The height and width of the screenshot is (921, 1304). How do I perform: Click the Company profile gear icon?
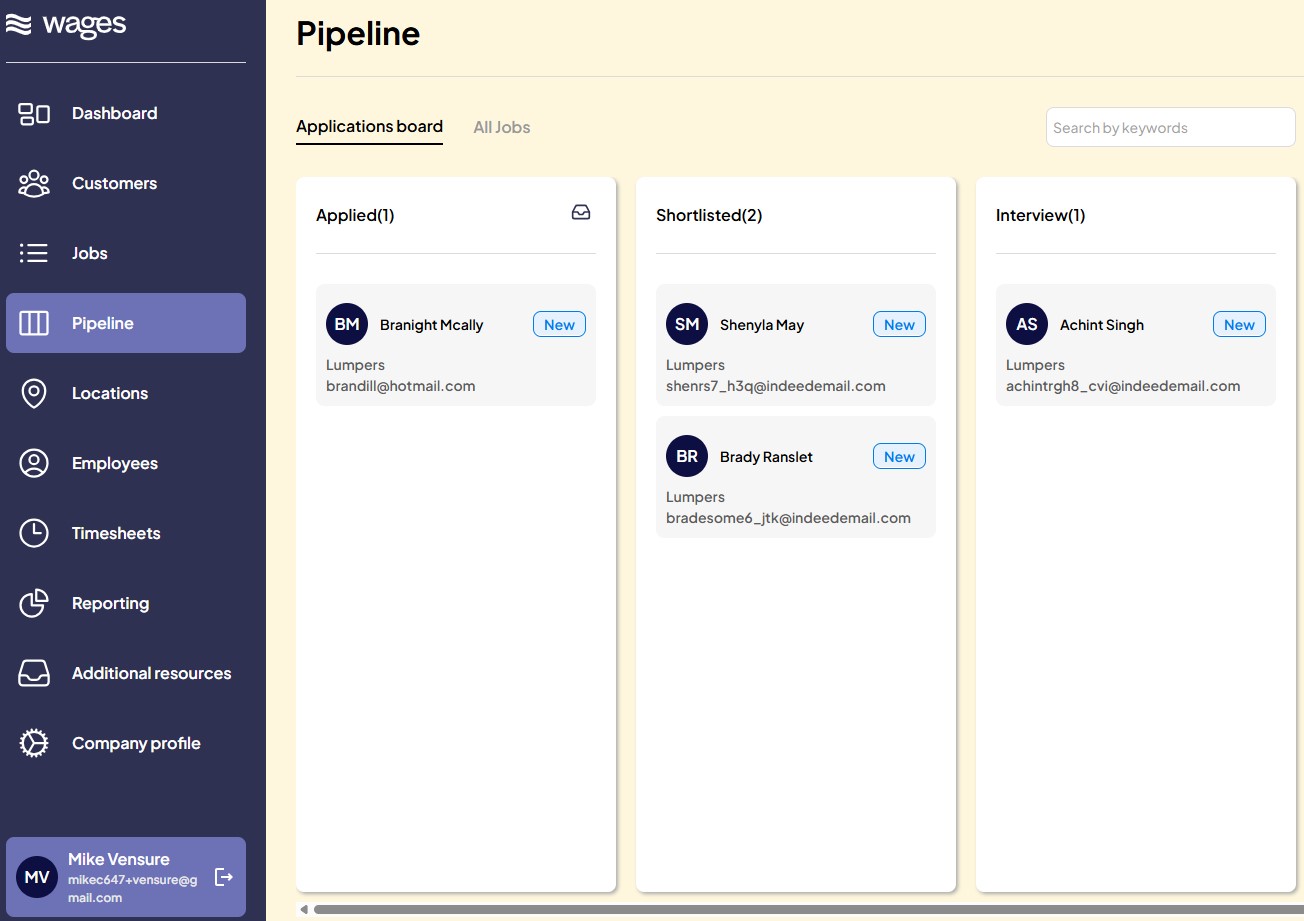(34, 744)
